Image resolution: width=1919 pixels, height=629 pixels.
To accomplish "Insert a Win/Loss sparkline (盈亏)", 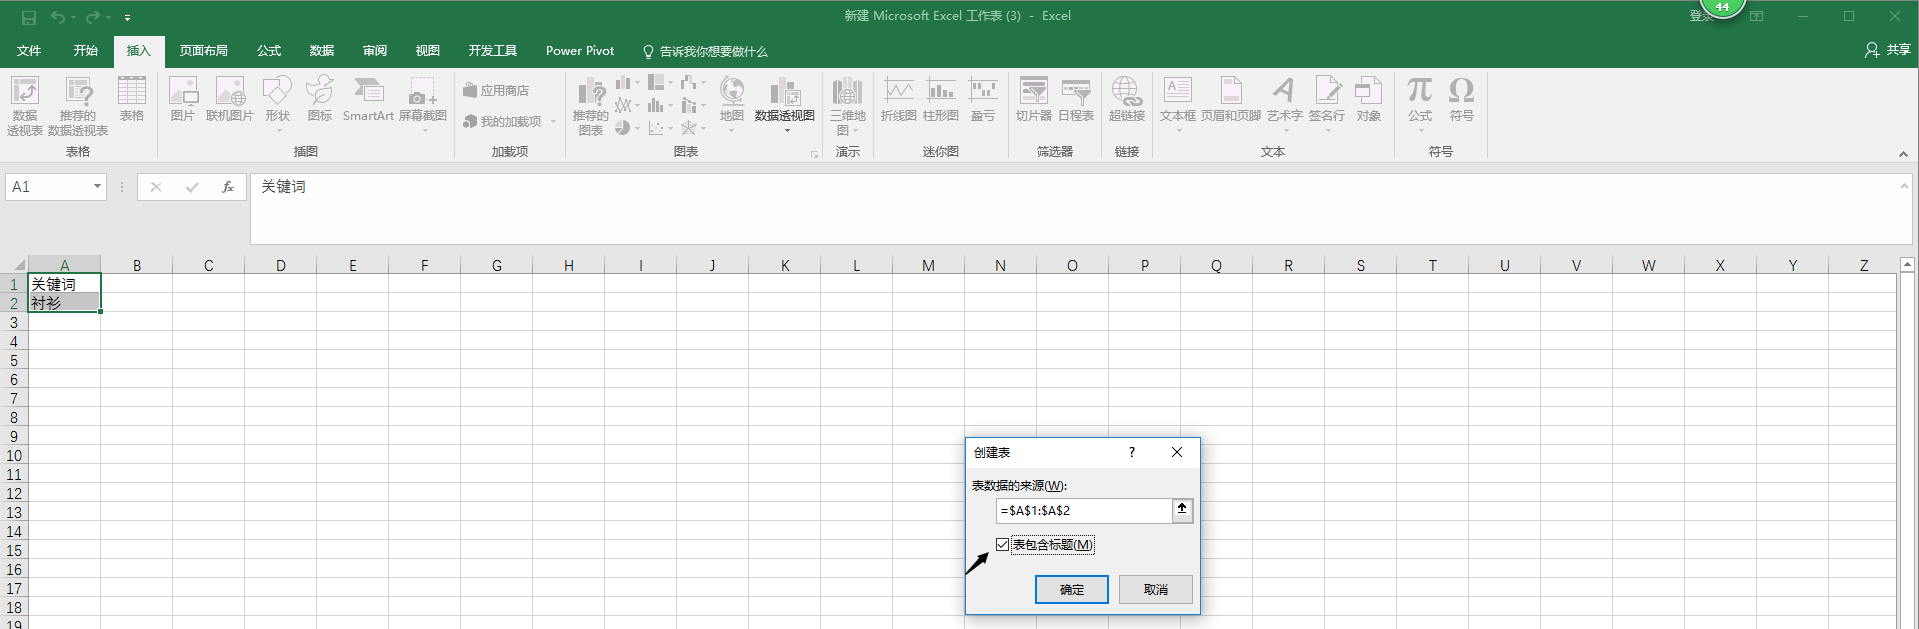I will tap(983, 99).
